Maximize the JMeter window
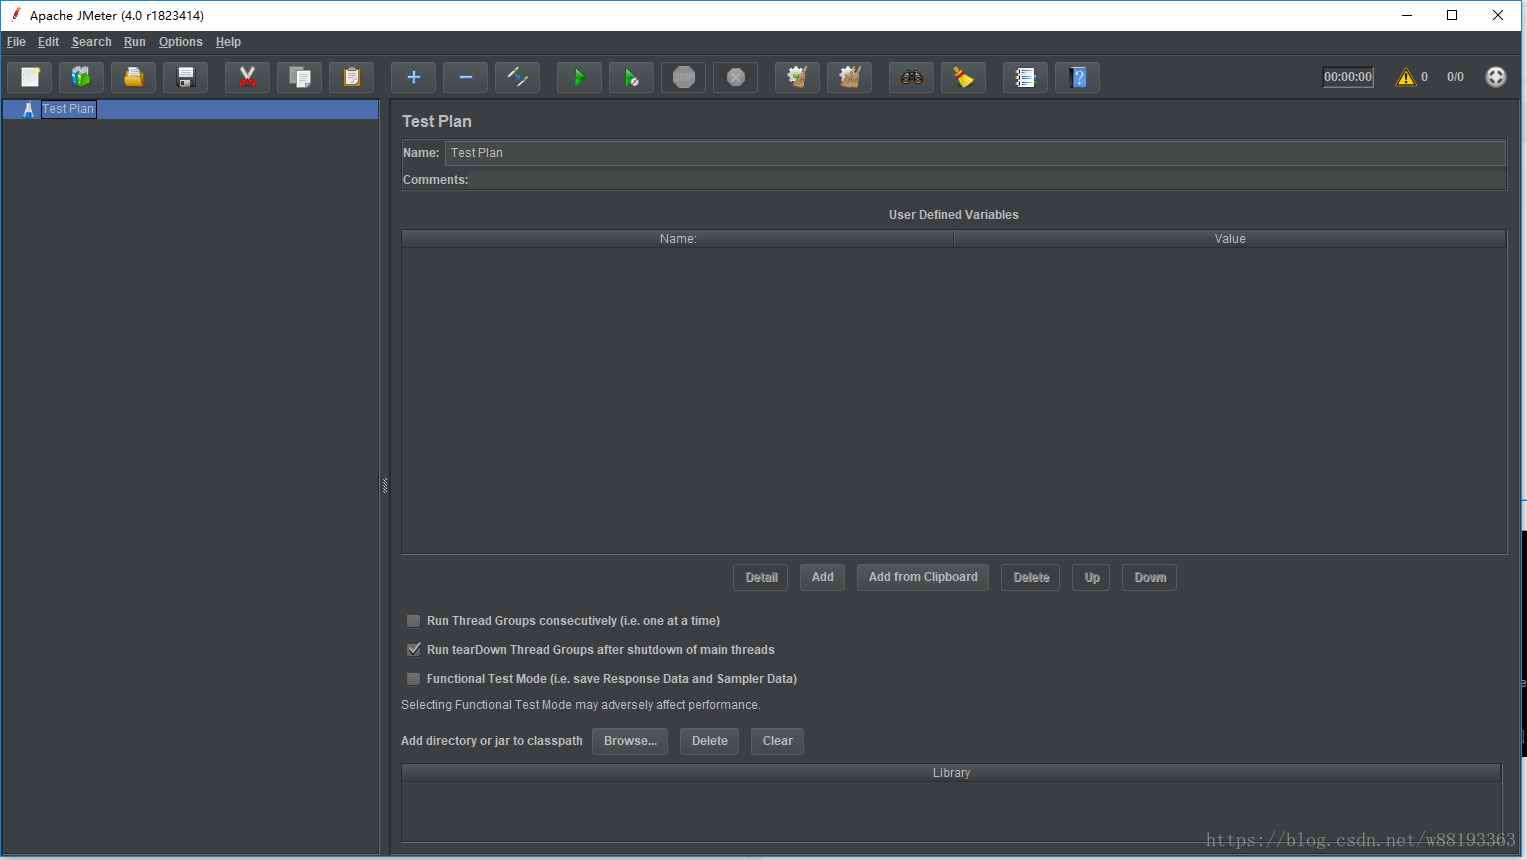This screenshot has width=1527, height=860. click(x=1452, y=15)
